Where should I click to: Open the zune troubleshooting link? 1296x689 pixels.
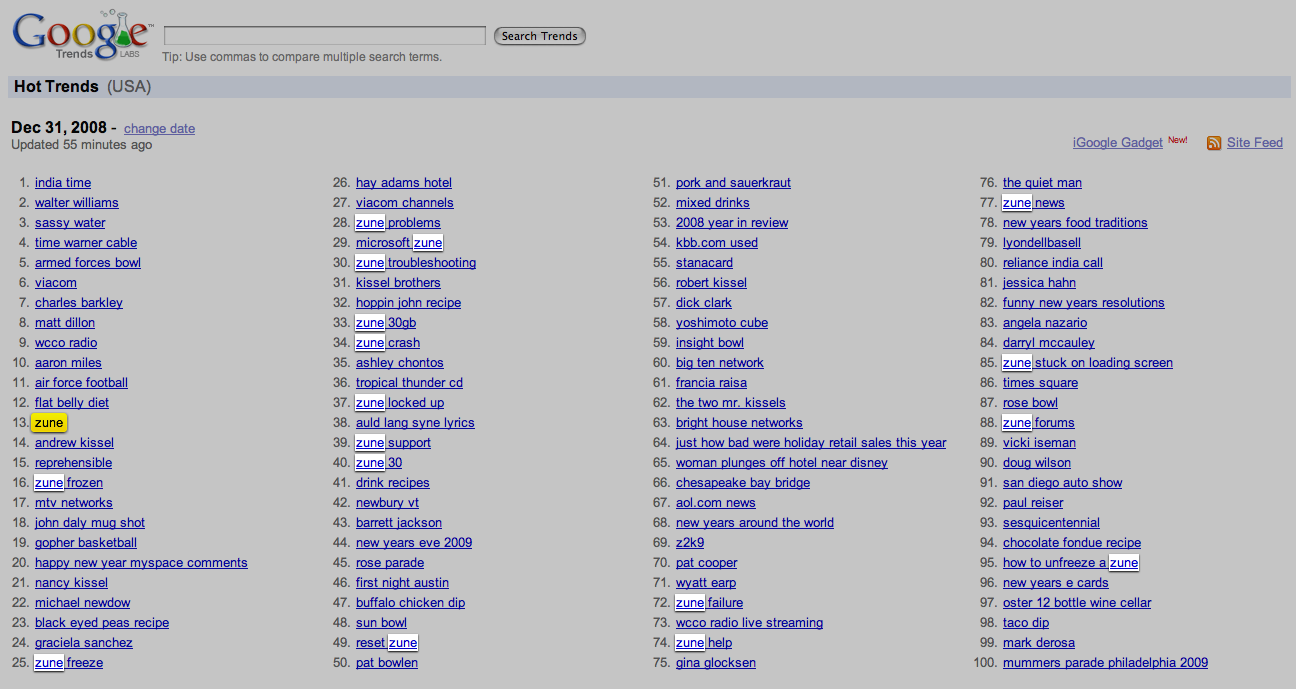coord(416,263)
